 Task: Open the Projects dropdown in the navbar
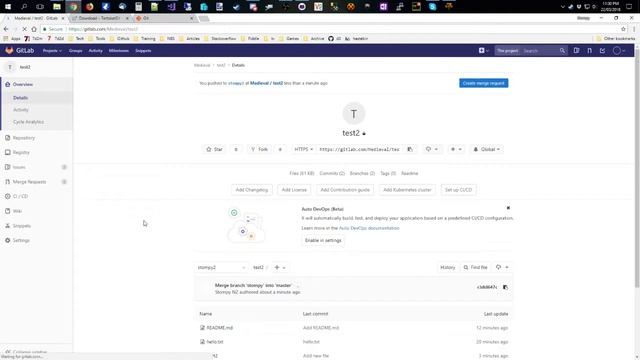pyautogui.click(x=52, y=51)
